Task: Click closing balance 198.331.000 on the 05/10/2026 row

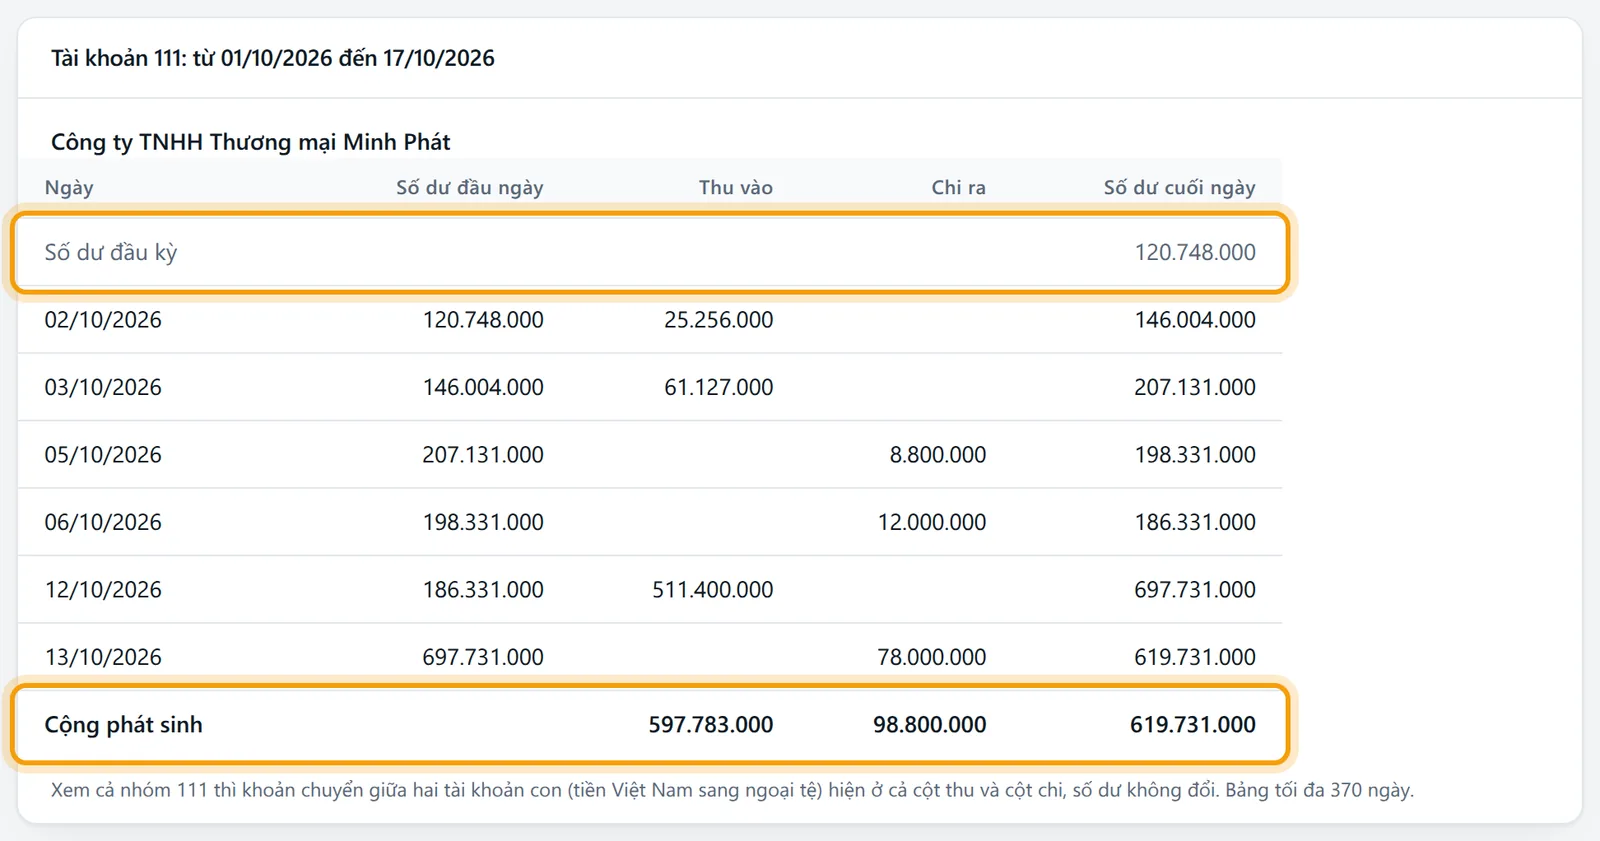Action: tap(1195, 455)
